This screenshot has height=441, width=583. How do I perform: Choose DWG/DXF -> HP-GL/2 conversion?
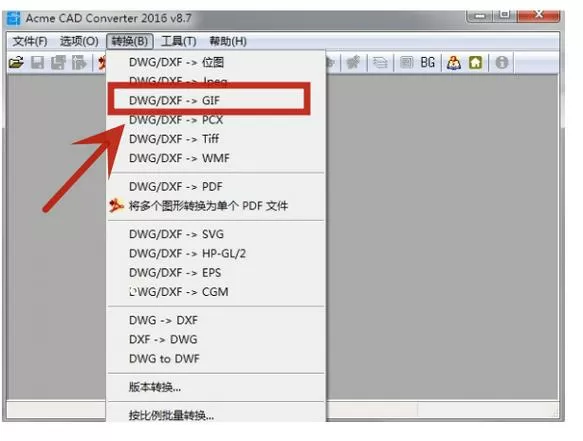(216, 254)
